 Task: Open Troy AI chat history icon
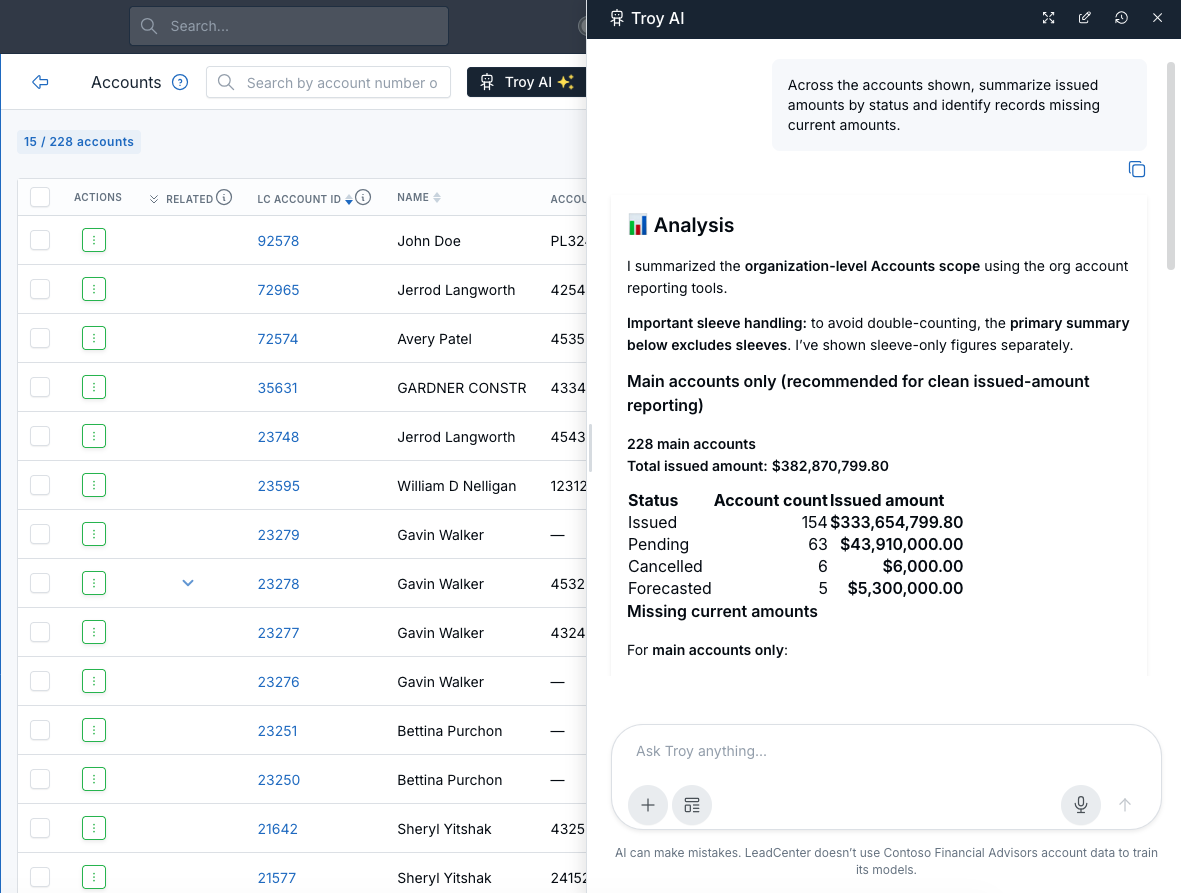[x=1121, y=18]
